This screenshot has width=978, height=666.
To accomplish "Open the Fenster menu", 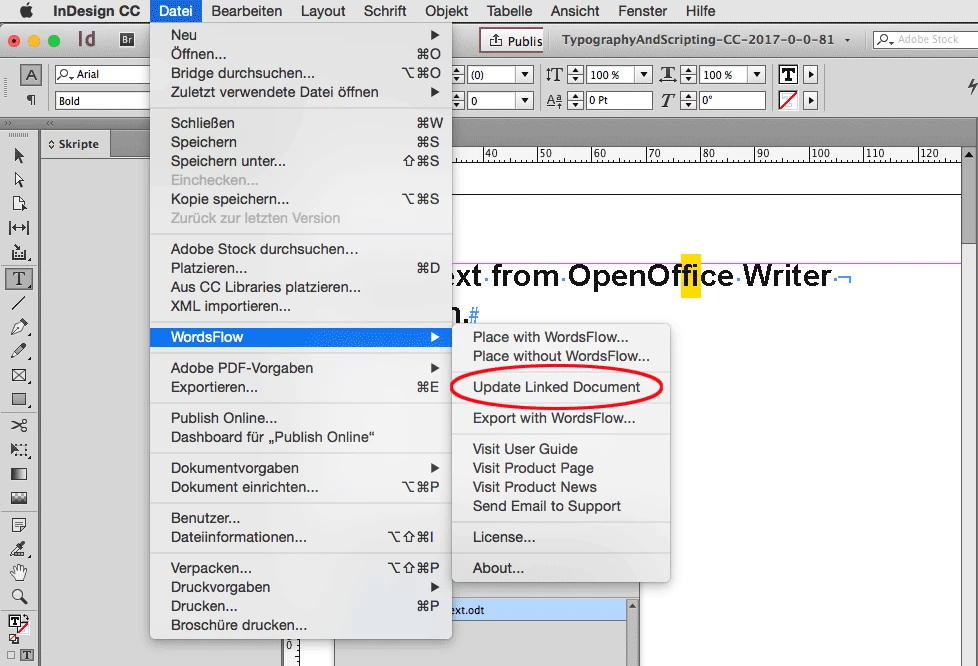I will pyautogui.click(x=642, y=11).
